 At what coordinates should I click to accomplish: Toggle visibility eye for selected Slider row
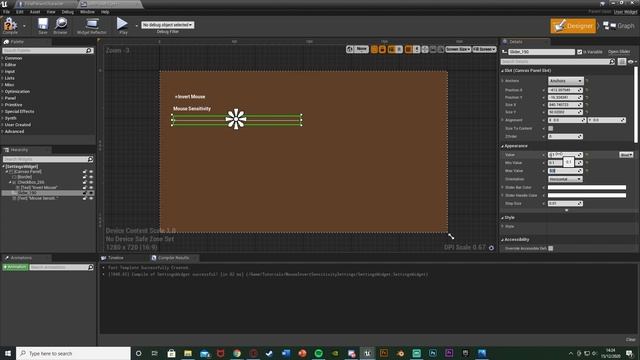(x=91, y=193)
